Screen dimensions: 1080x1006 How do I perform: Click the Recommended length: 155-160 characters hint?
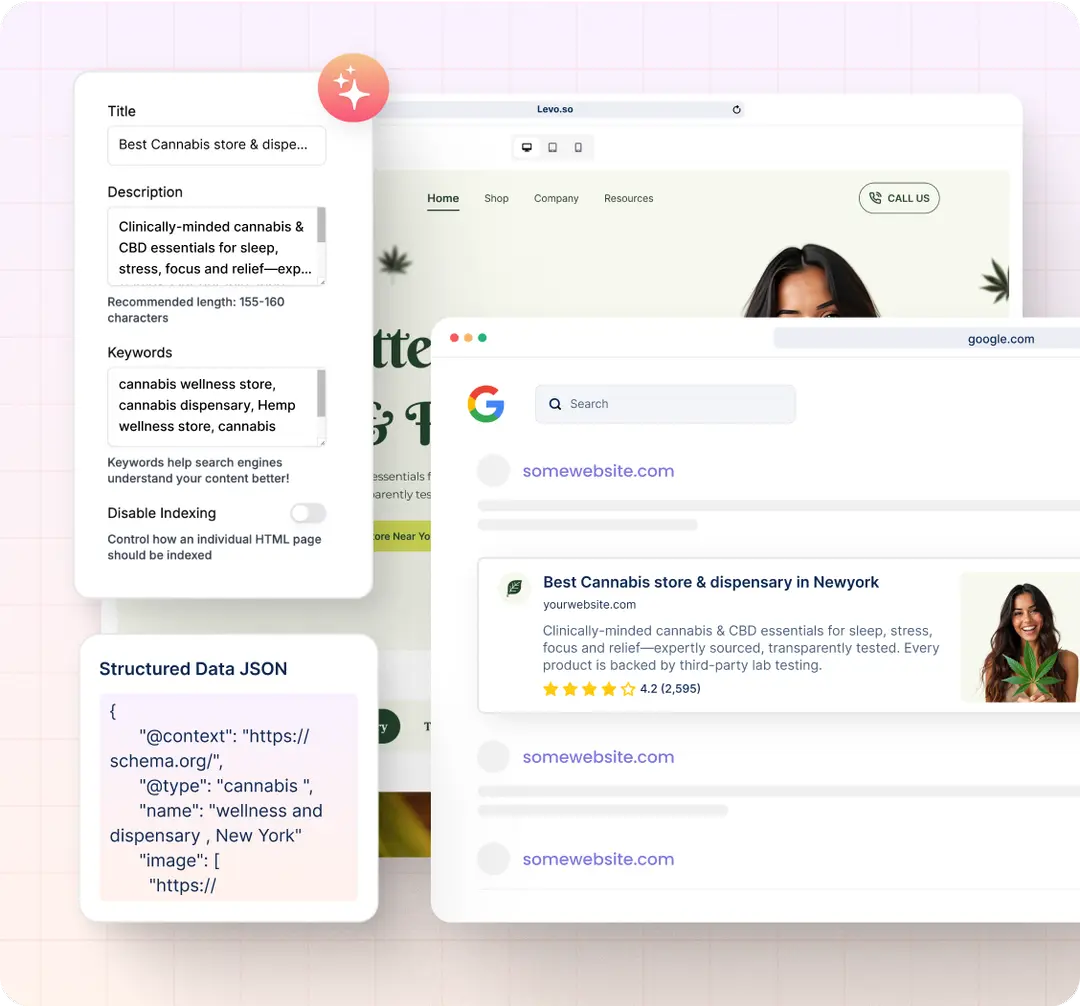(x=196, y=310)
